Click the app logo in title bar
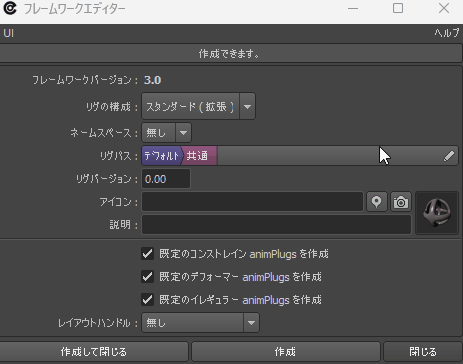The width and height of the screenshot is (463, 364). (10, 8)
